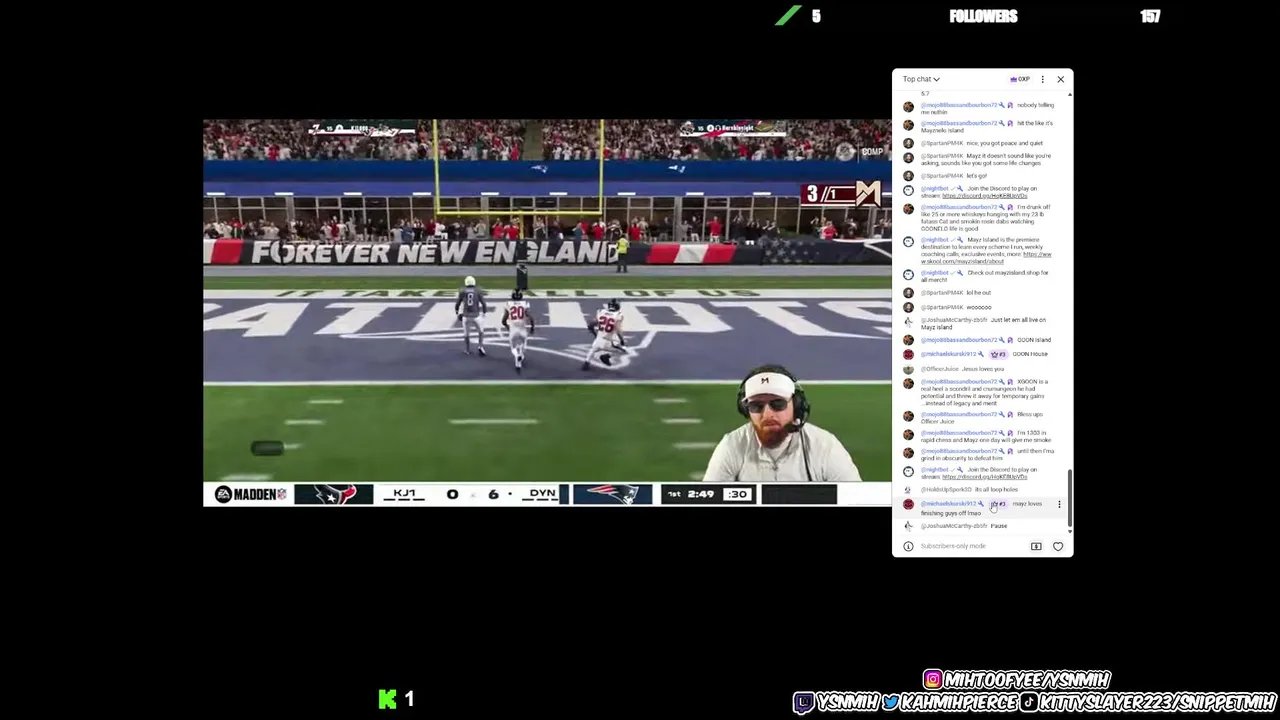Click the Twitch icon in the stream overlay
Viewport: 1280px width, 720px height.
point(804,703)
